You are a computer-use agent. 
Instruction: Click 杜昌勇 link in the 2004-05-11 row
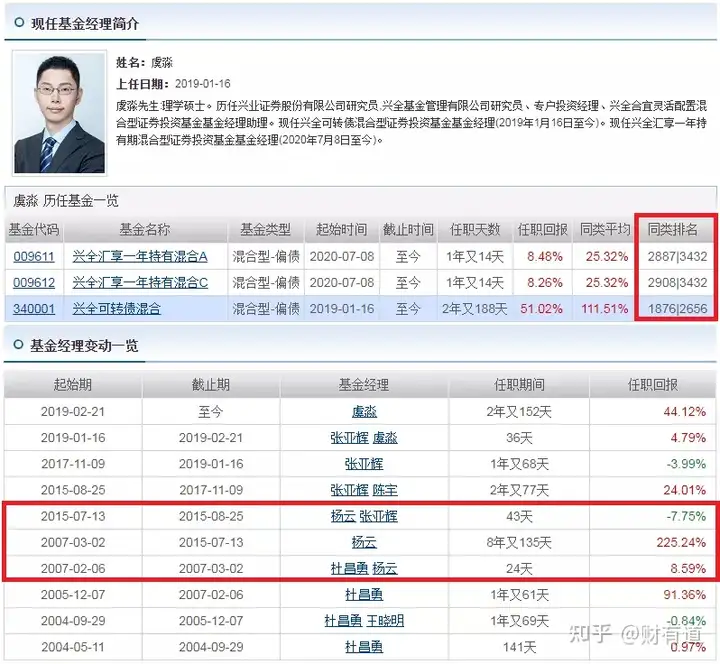[x=364, y=647]
